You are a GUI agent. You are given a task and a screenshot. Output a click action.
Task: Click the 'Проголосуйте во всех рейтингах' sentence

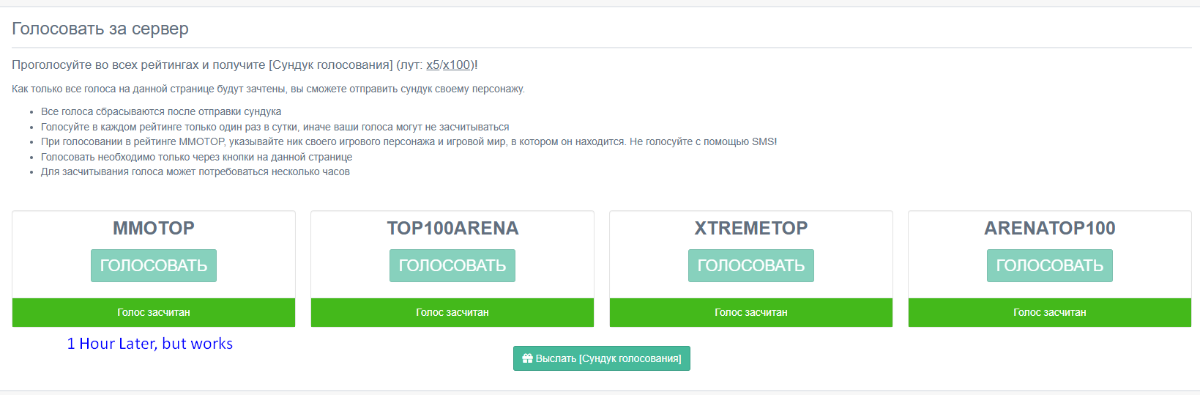point(245,65)
